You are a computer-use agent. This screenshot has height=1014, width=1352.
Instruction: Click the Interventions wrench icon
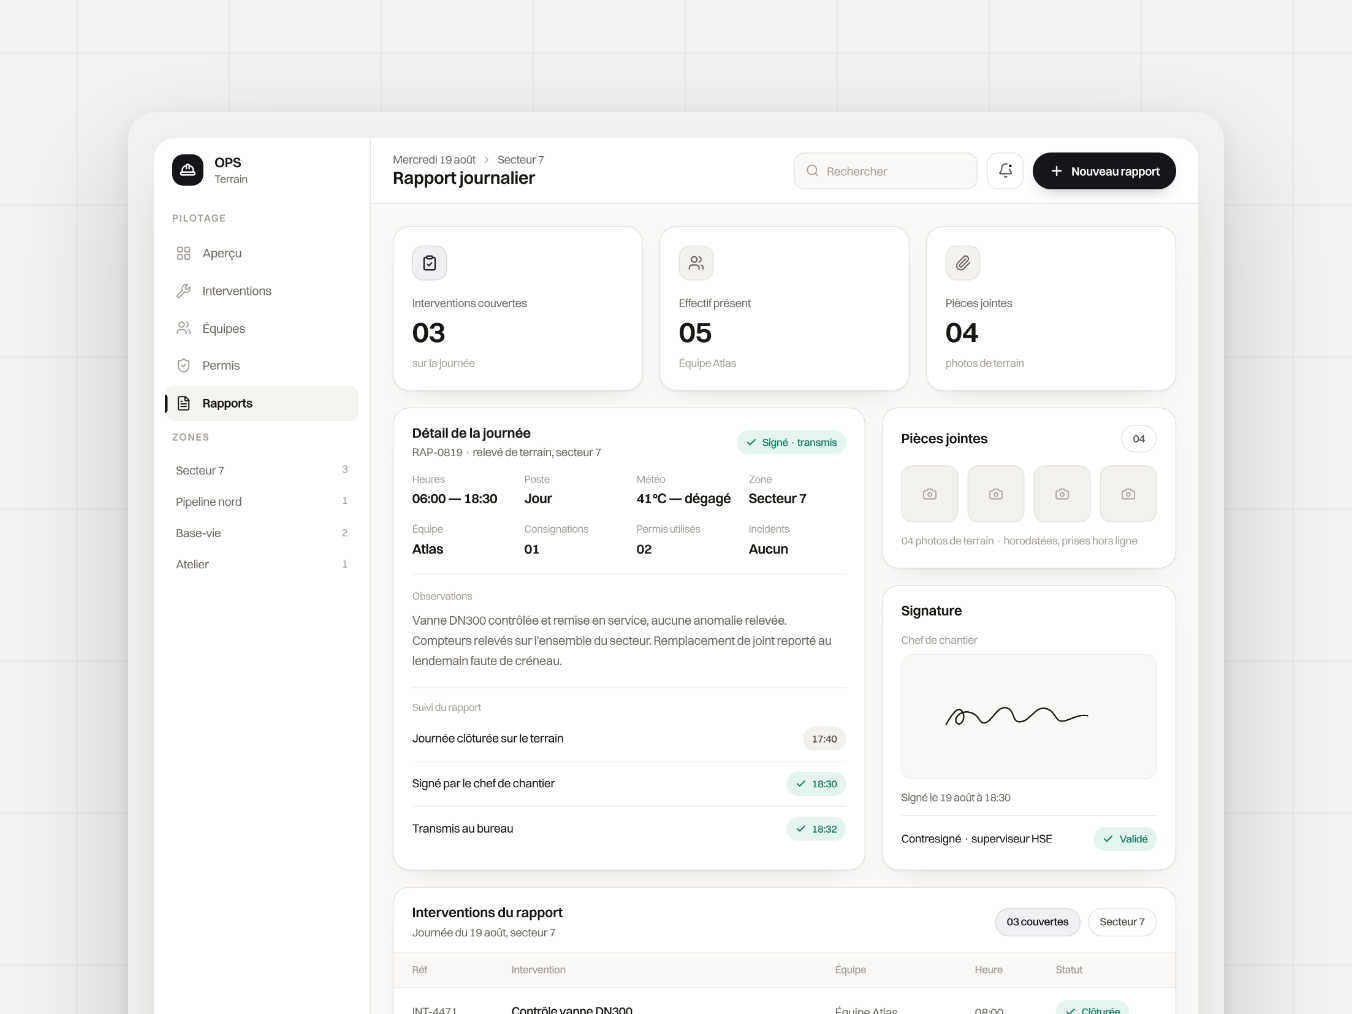pyautogui.click(x=184, y=291)
